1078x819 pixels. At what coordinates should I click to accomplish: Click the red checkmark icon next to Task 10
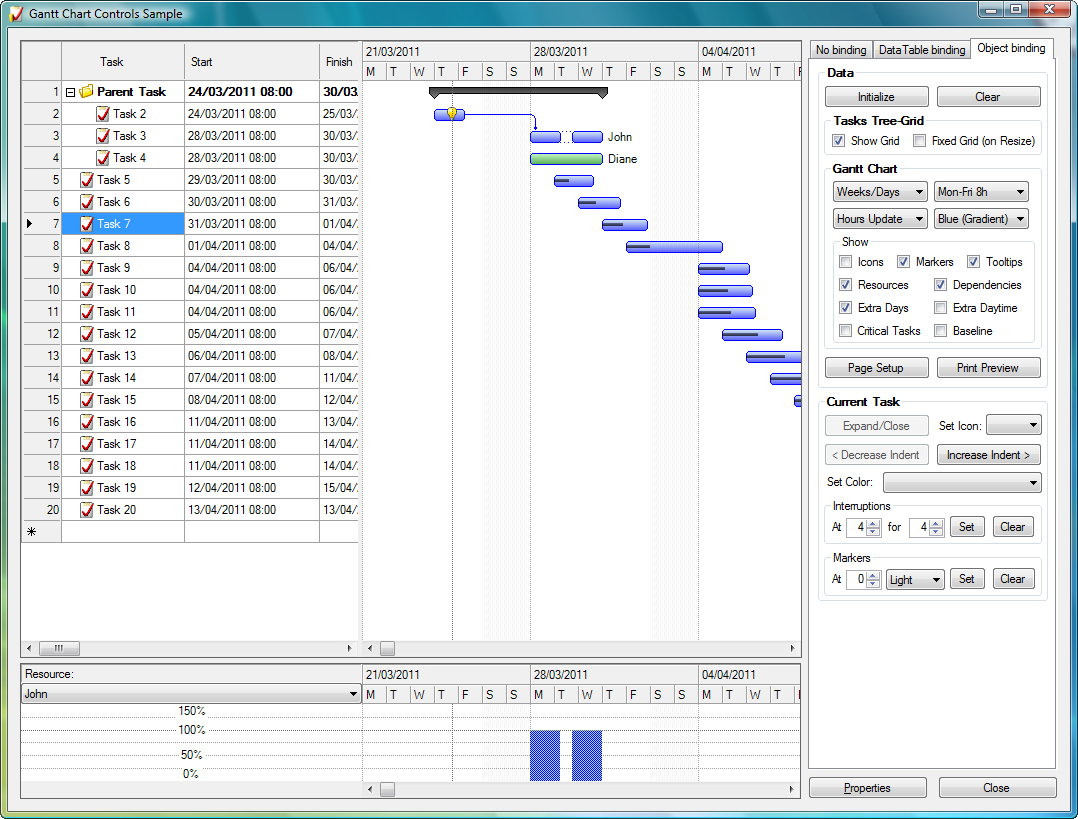point(88,289)
